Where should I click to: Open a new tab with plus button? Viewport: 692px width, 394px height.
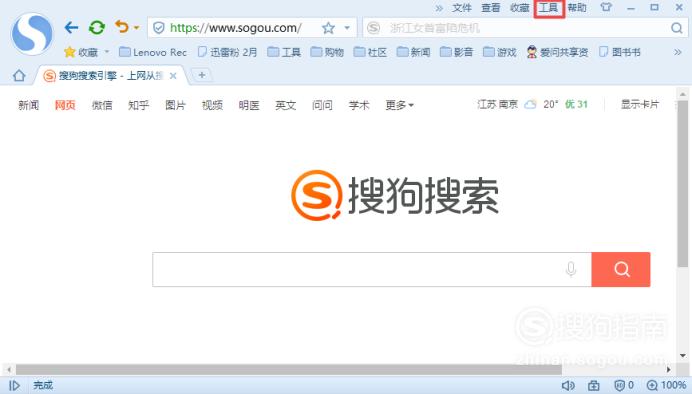[x=202, y=75]
